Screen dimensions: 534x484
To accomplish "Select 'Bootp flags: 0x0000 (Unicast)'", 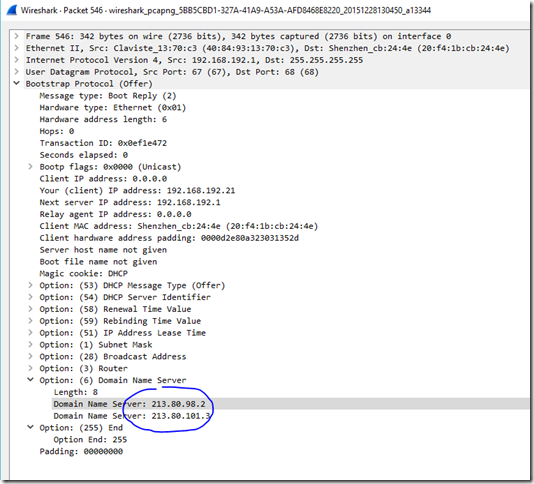I will 110,167.
